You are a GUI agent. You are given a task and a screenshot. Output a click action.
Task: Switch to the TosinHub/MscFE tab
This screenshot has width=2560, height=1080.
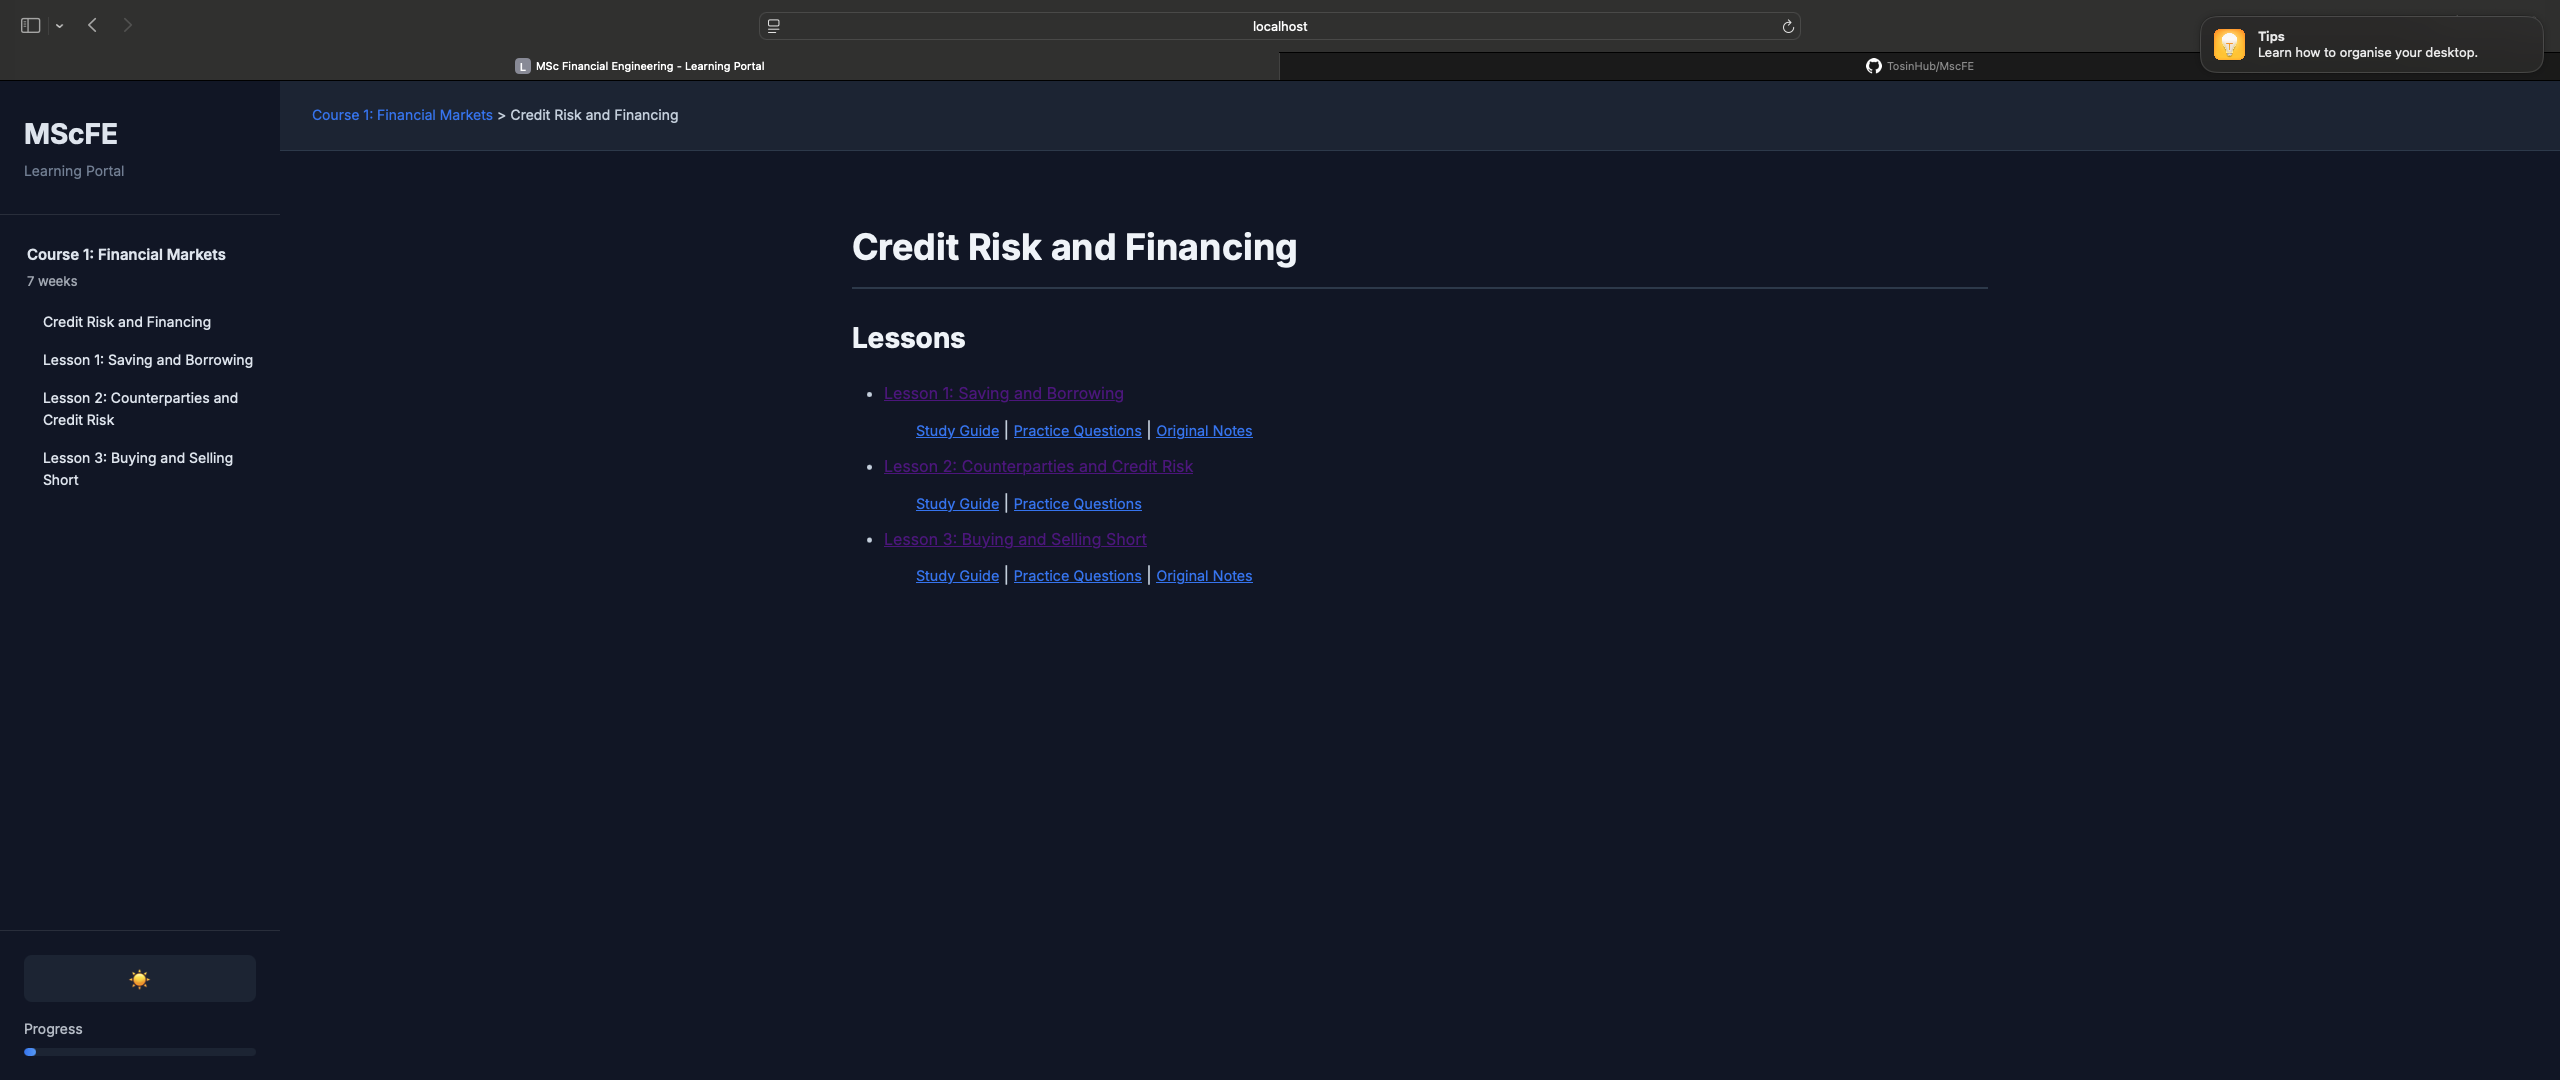(1920, 66)
